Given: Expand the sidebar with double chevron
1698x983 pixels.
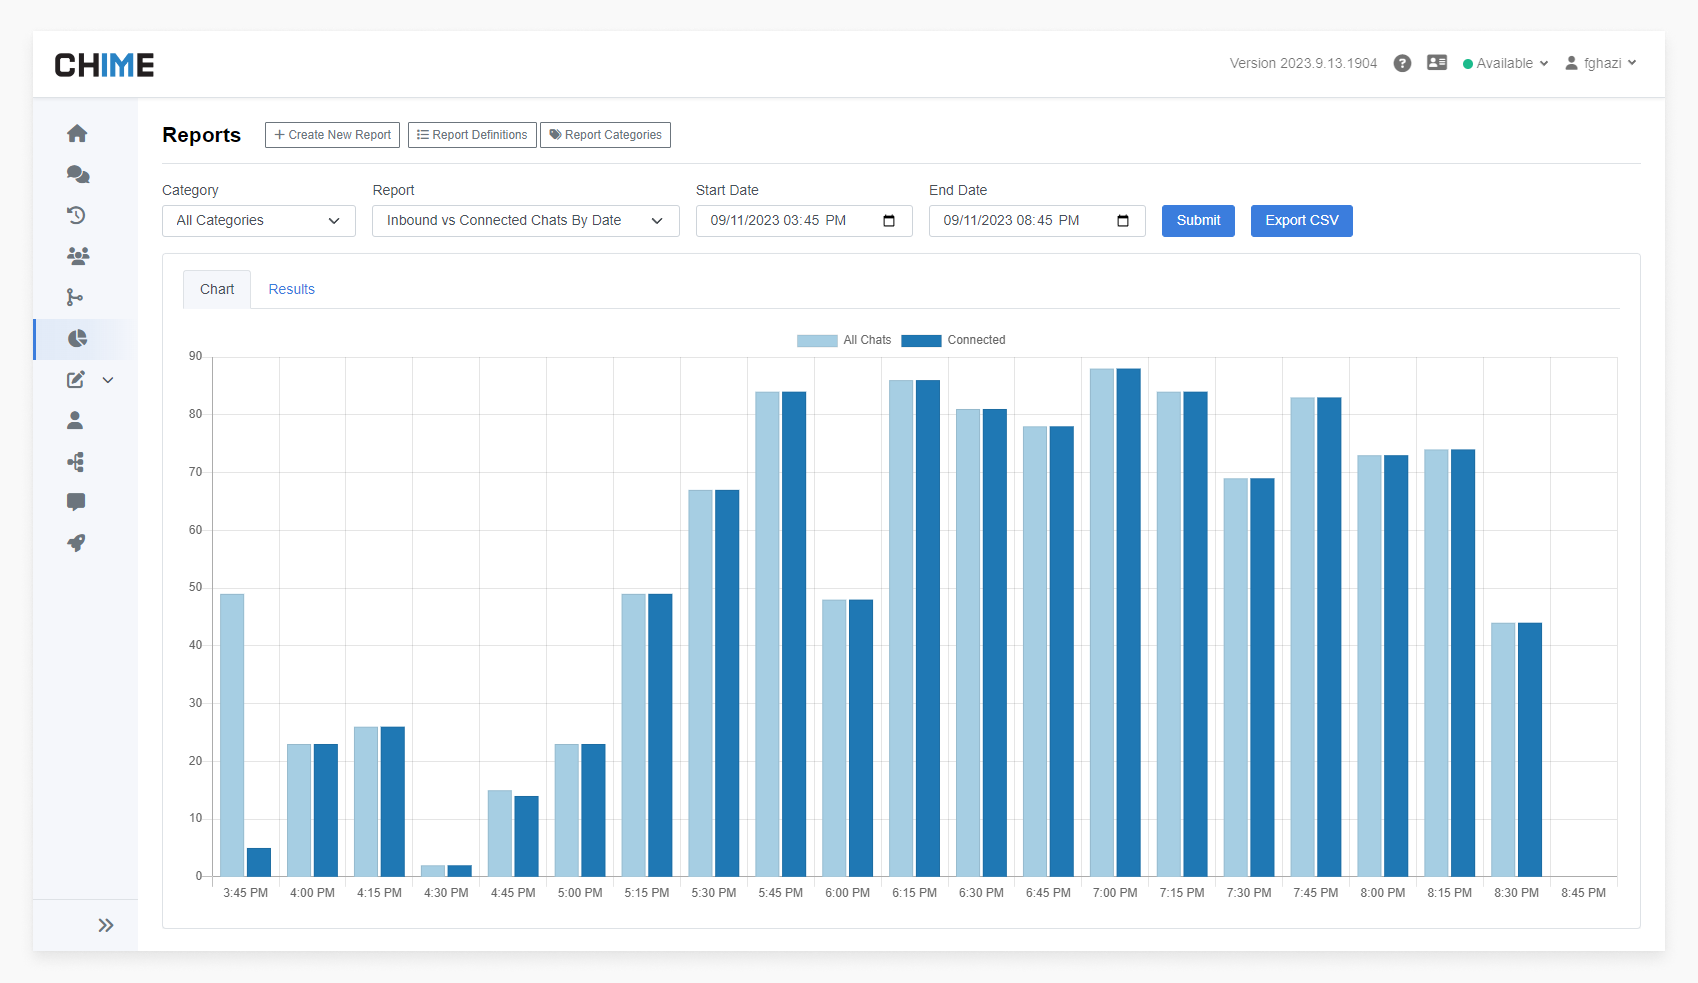Looking at the screenshot, I should tap(106, 925).
